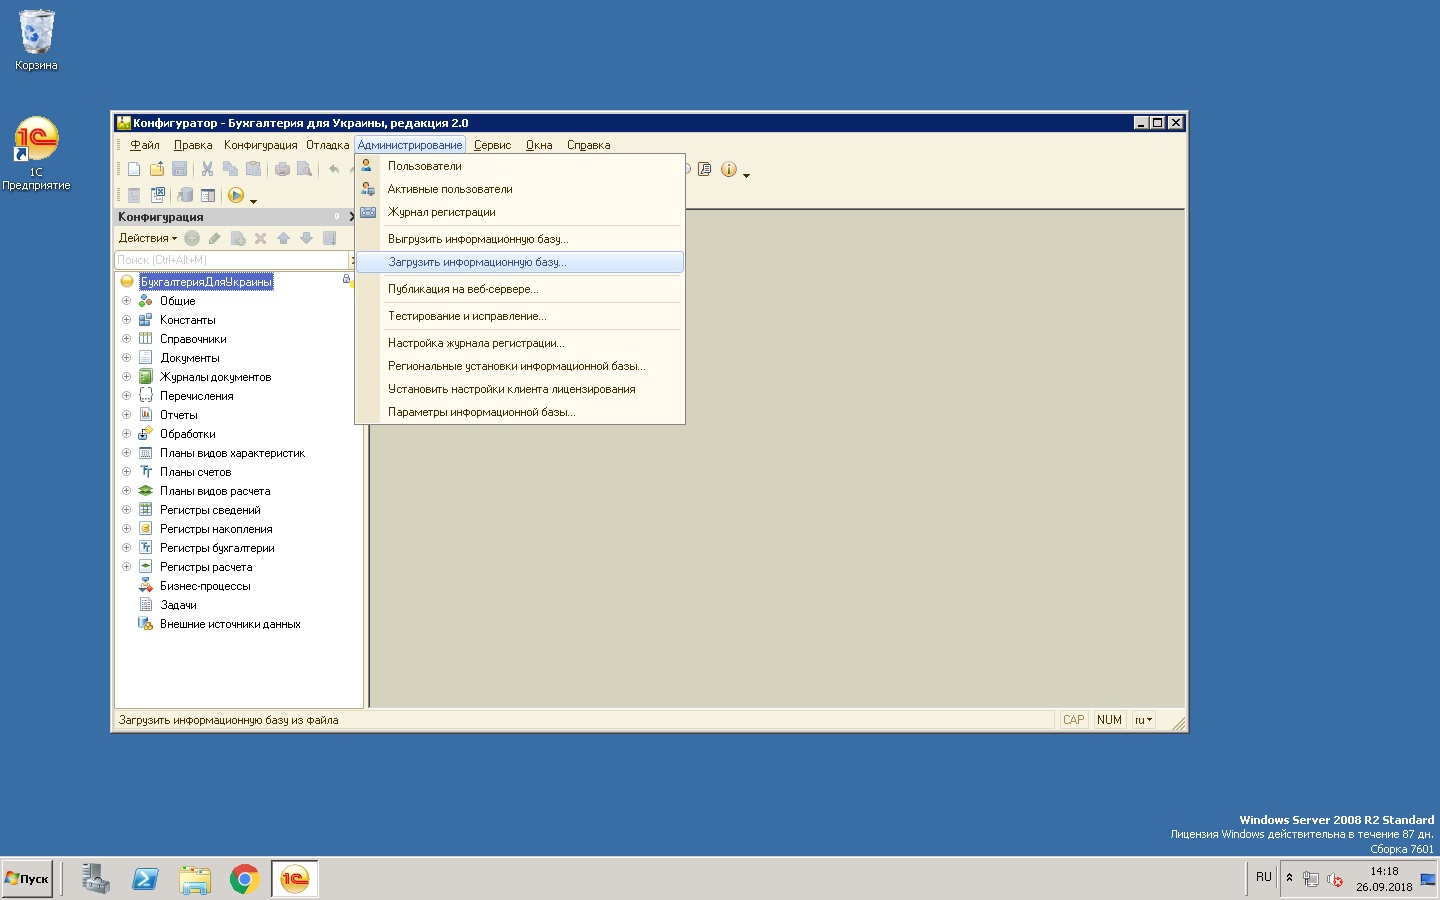Open the Сервис menu
The width and height of the screenshot is (1440, 900).
[492, 145]
